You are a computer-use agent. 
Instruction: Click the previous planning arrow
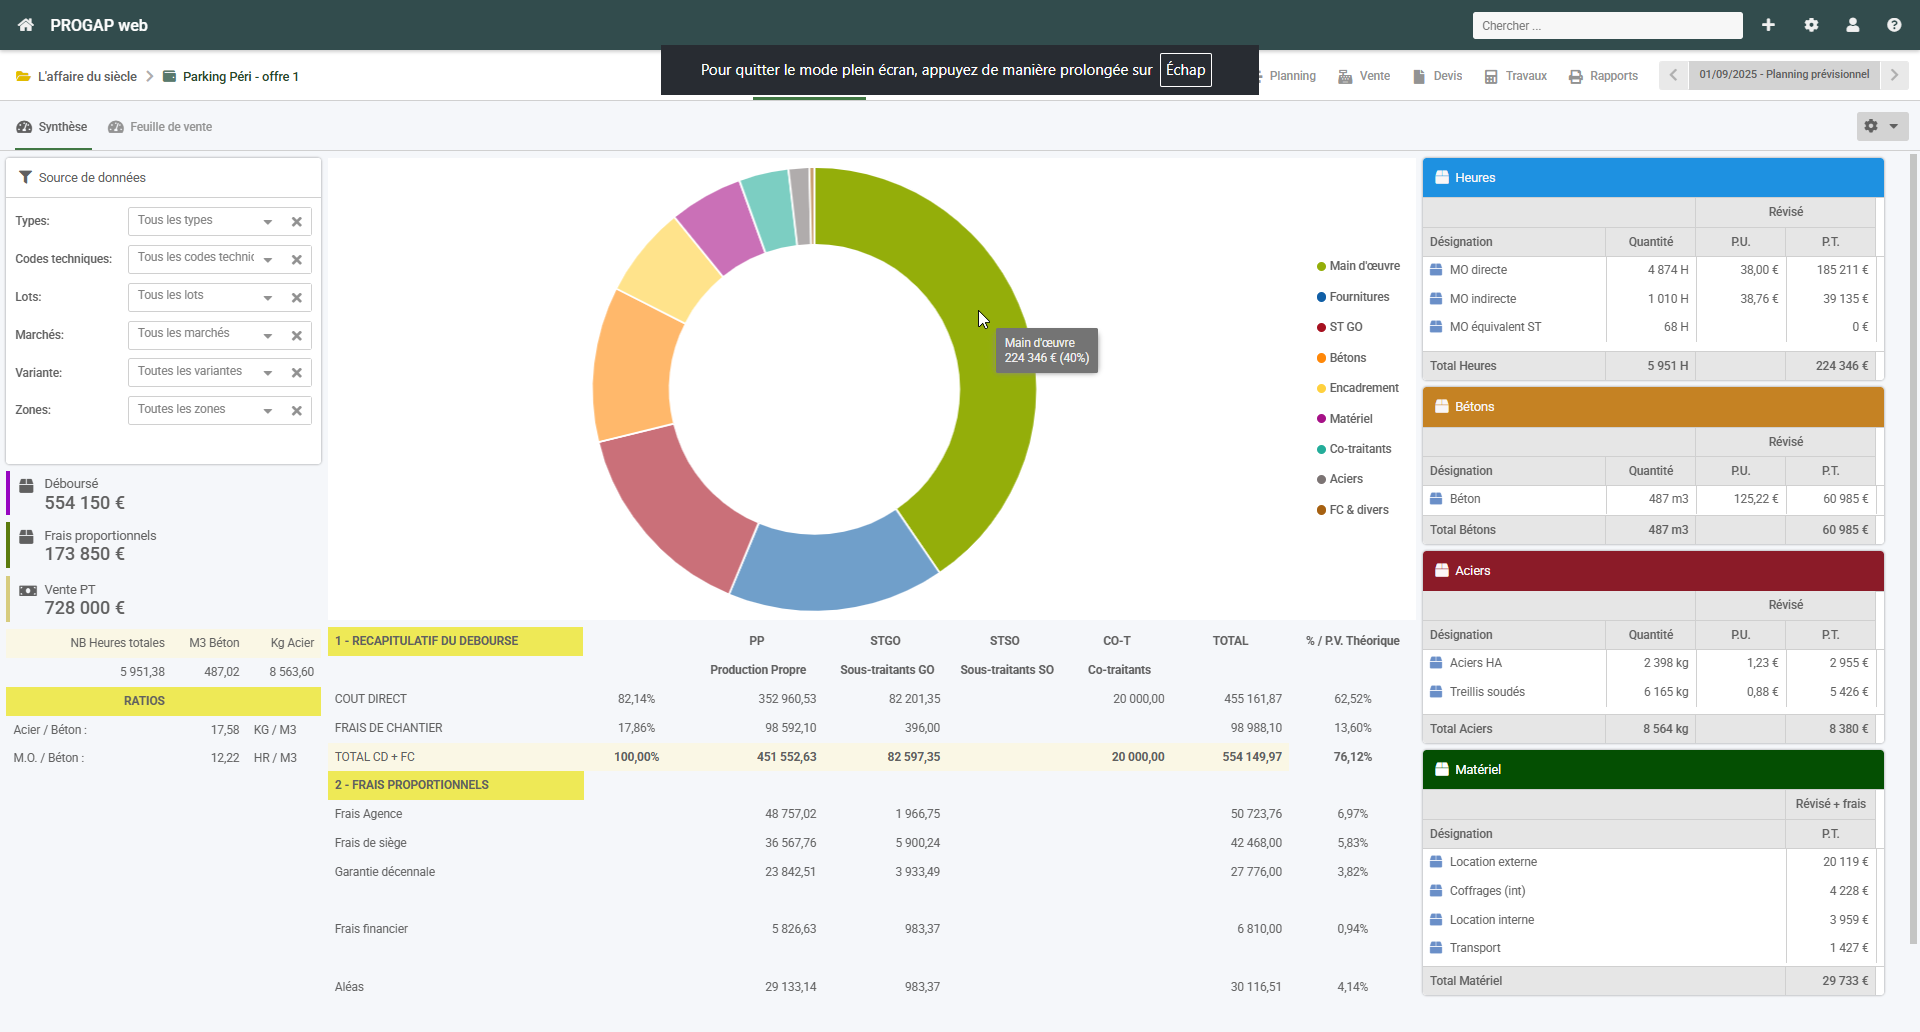1674,75
